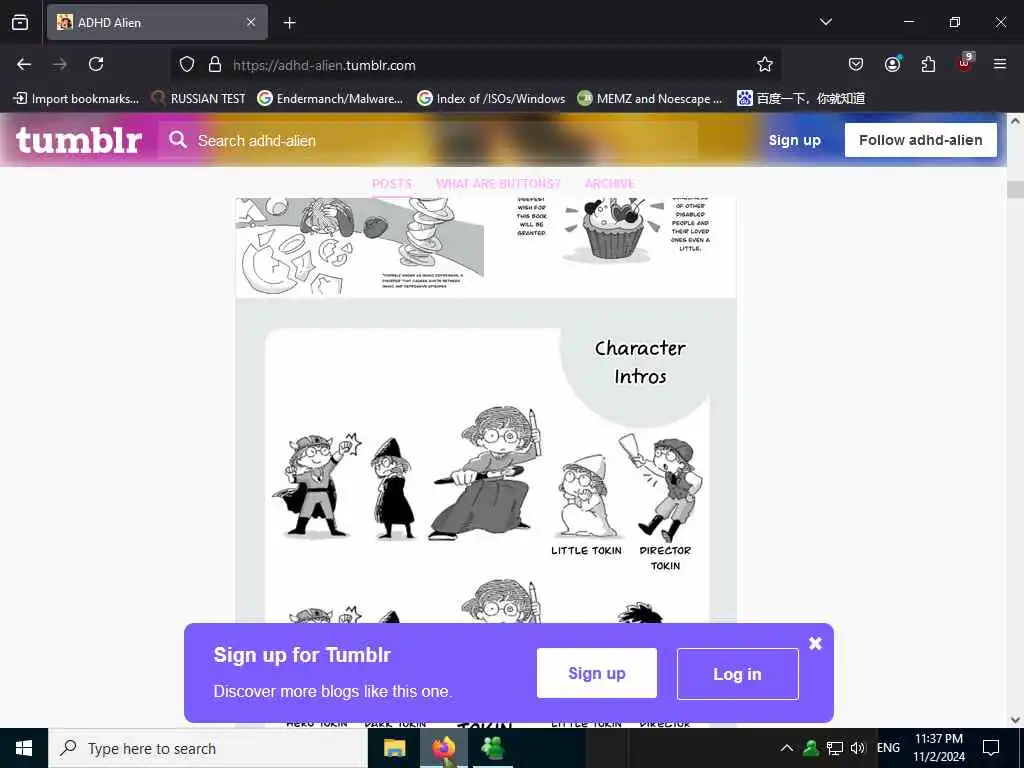Go back with the back arrow

point(24,64)
